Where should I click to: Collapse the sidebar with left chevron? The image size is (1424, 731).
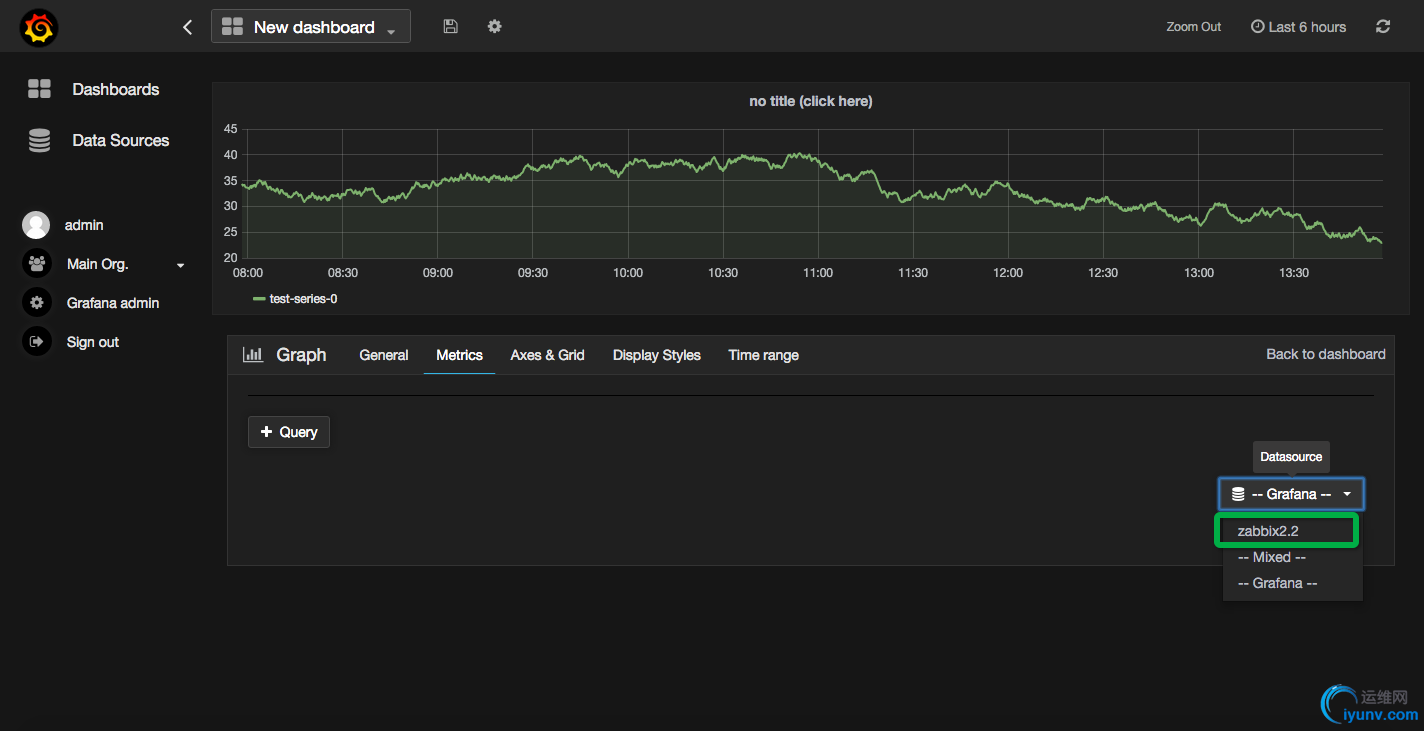(187, 27)
